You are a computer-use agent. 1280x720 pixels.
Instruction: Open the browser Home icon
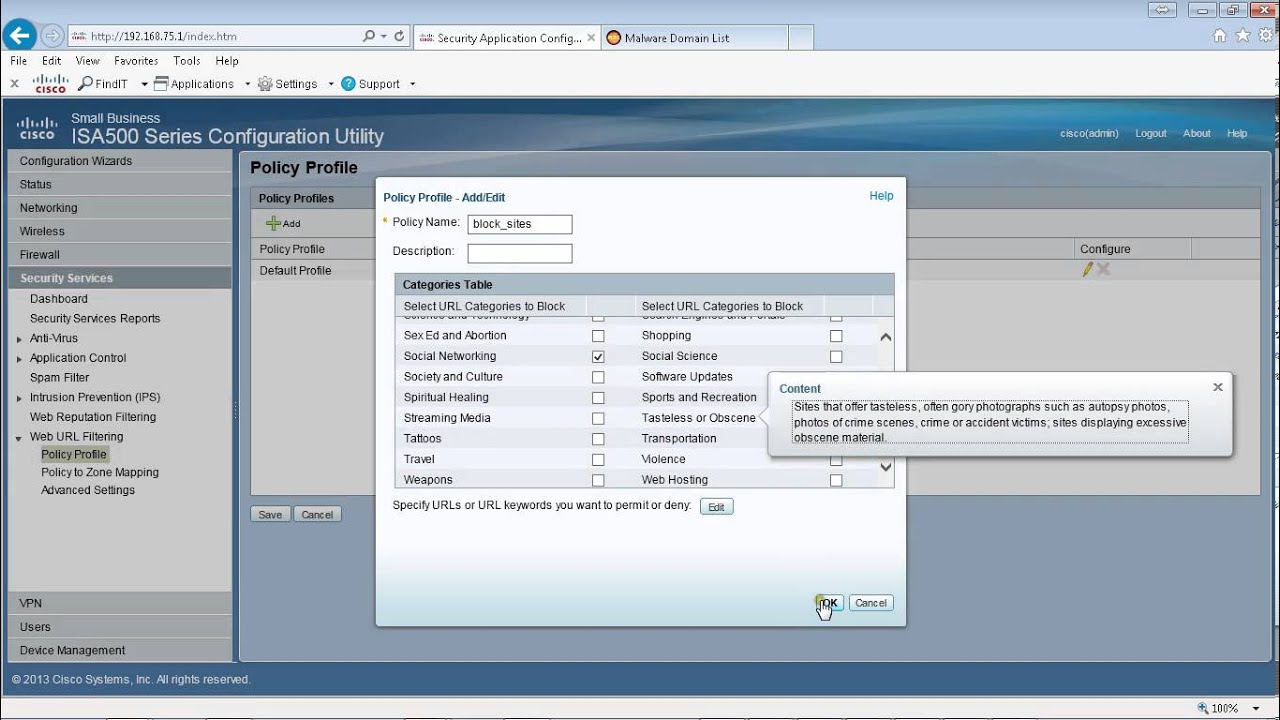pos(1219,36)
